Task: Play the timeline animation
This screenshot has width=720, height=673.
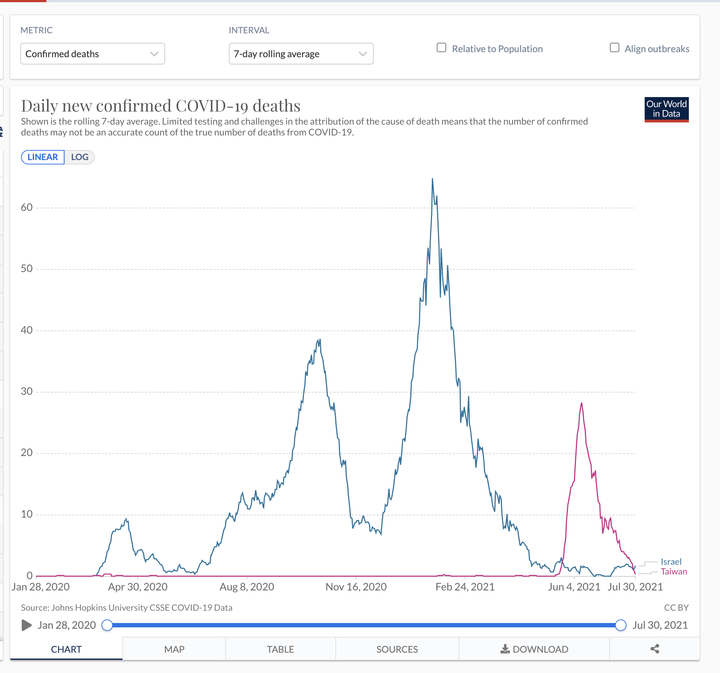Action: pos(27,625)
